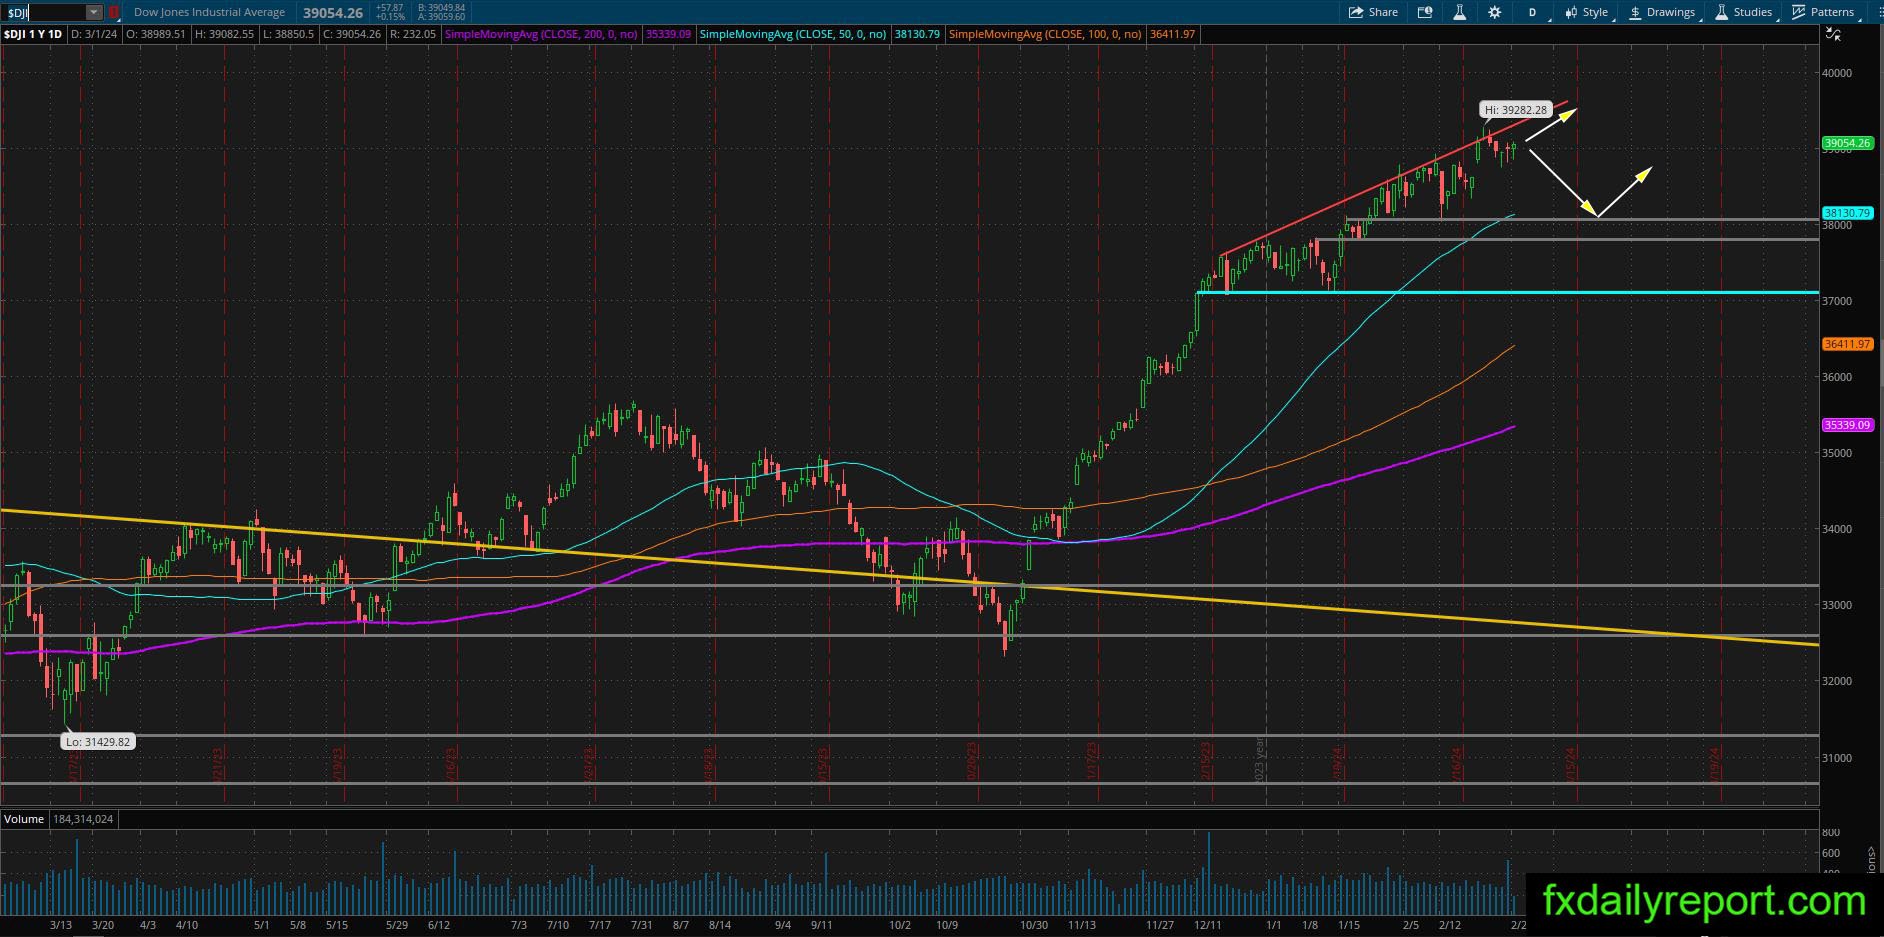
Task: Select the SimpleMovingAvg 100 study label
Action: (1045, 34)
